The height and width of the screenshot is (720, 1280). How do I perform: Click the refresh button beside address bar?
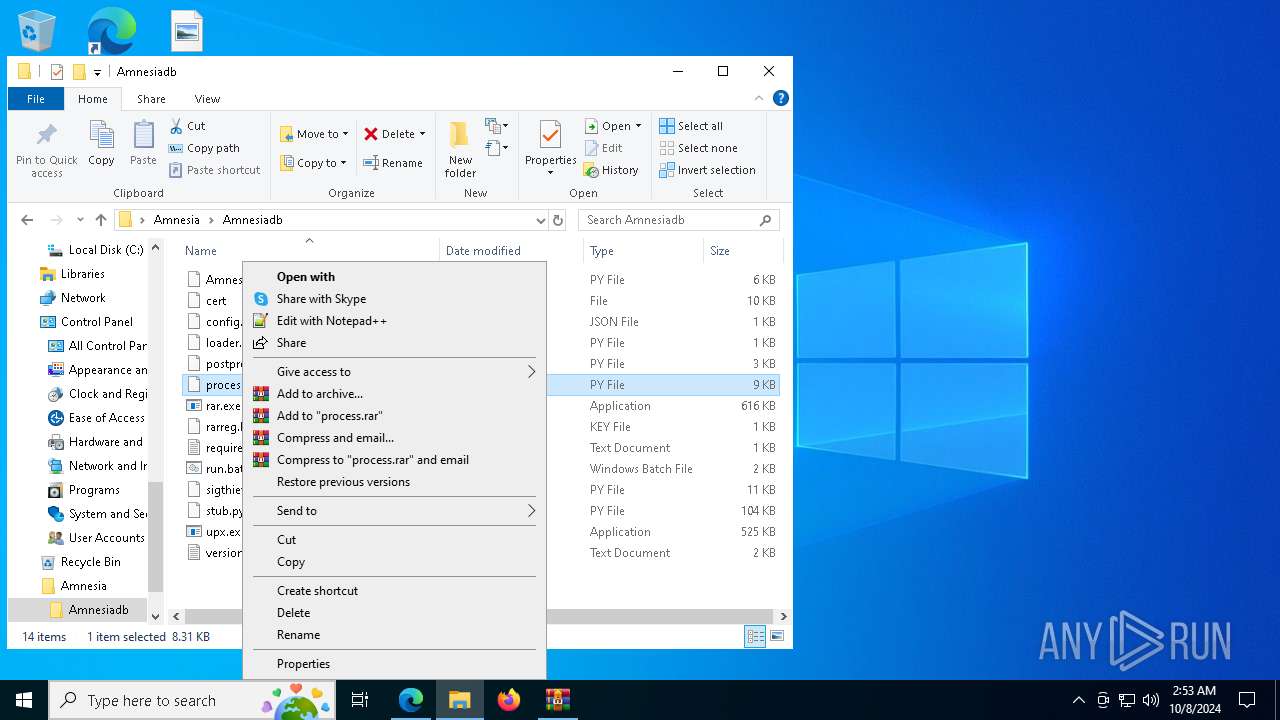click(558, 220)
